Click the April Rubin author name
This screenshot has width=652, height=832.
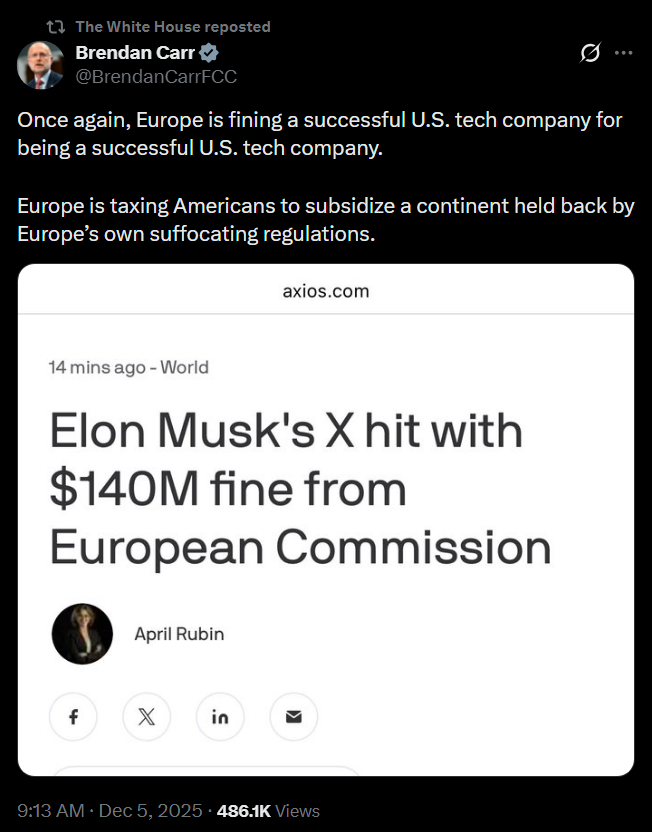coord(179,634)
